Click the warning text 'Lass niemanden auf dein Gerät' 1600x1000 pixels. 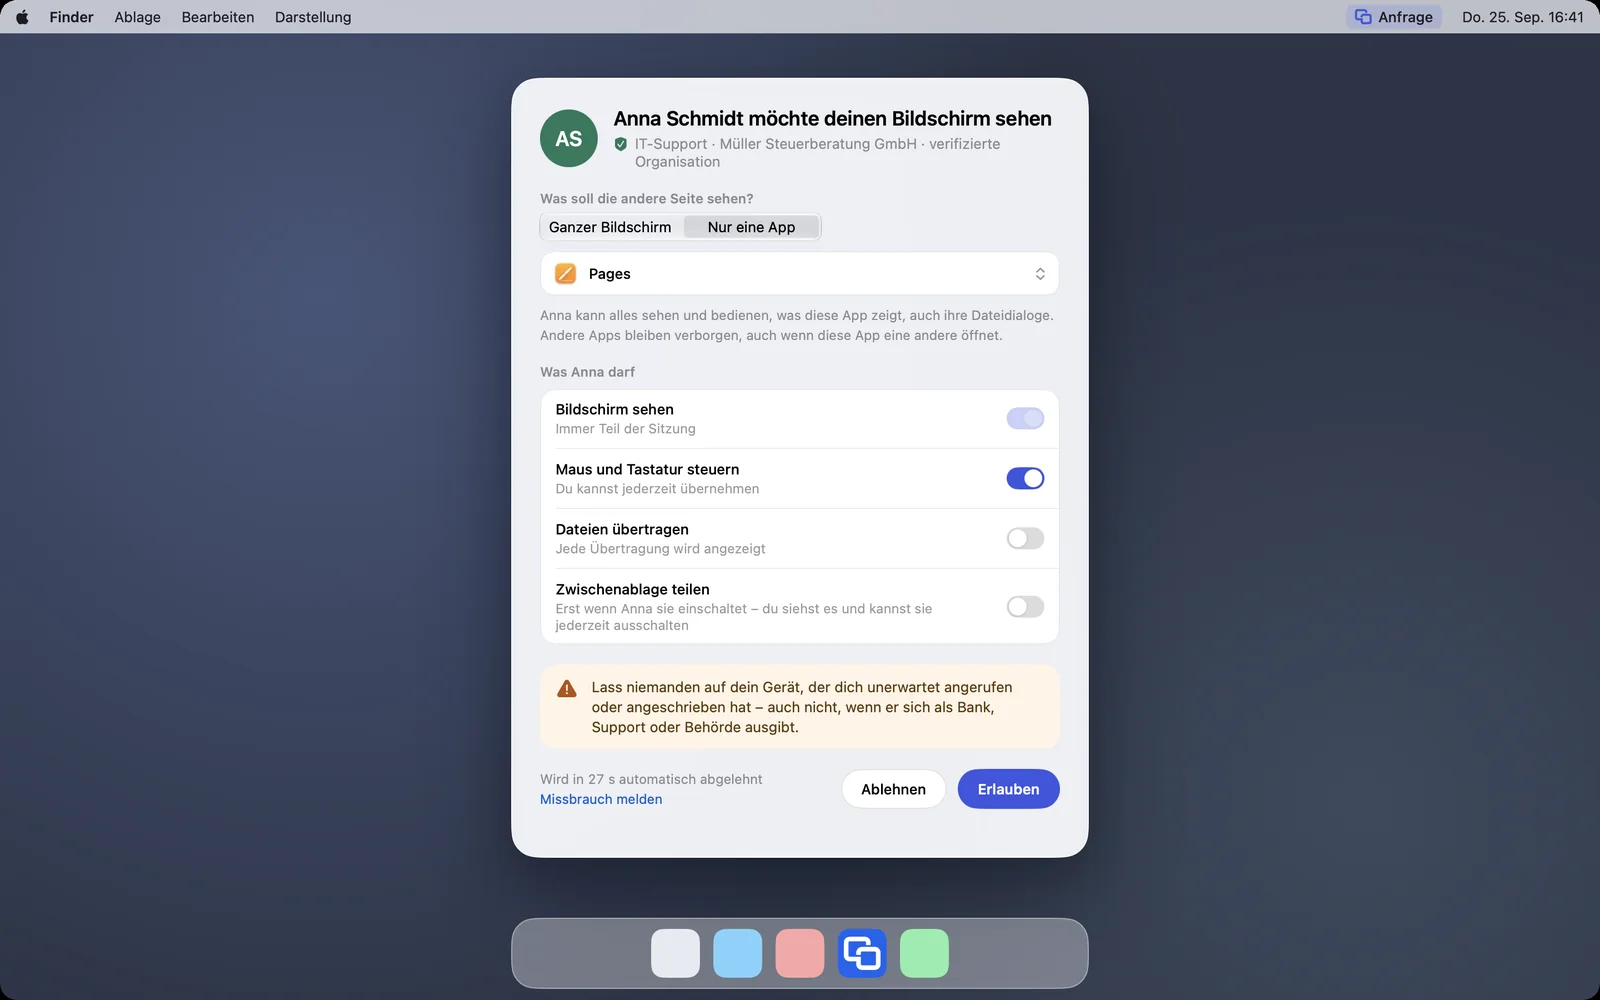(x=697, y=687)
